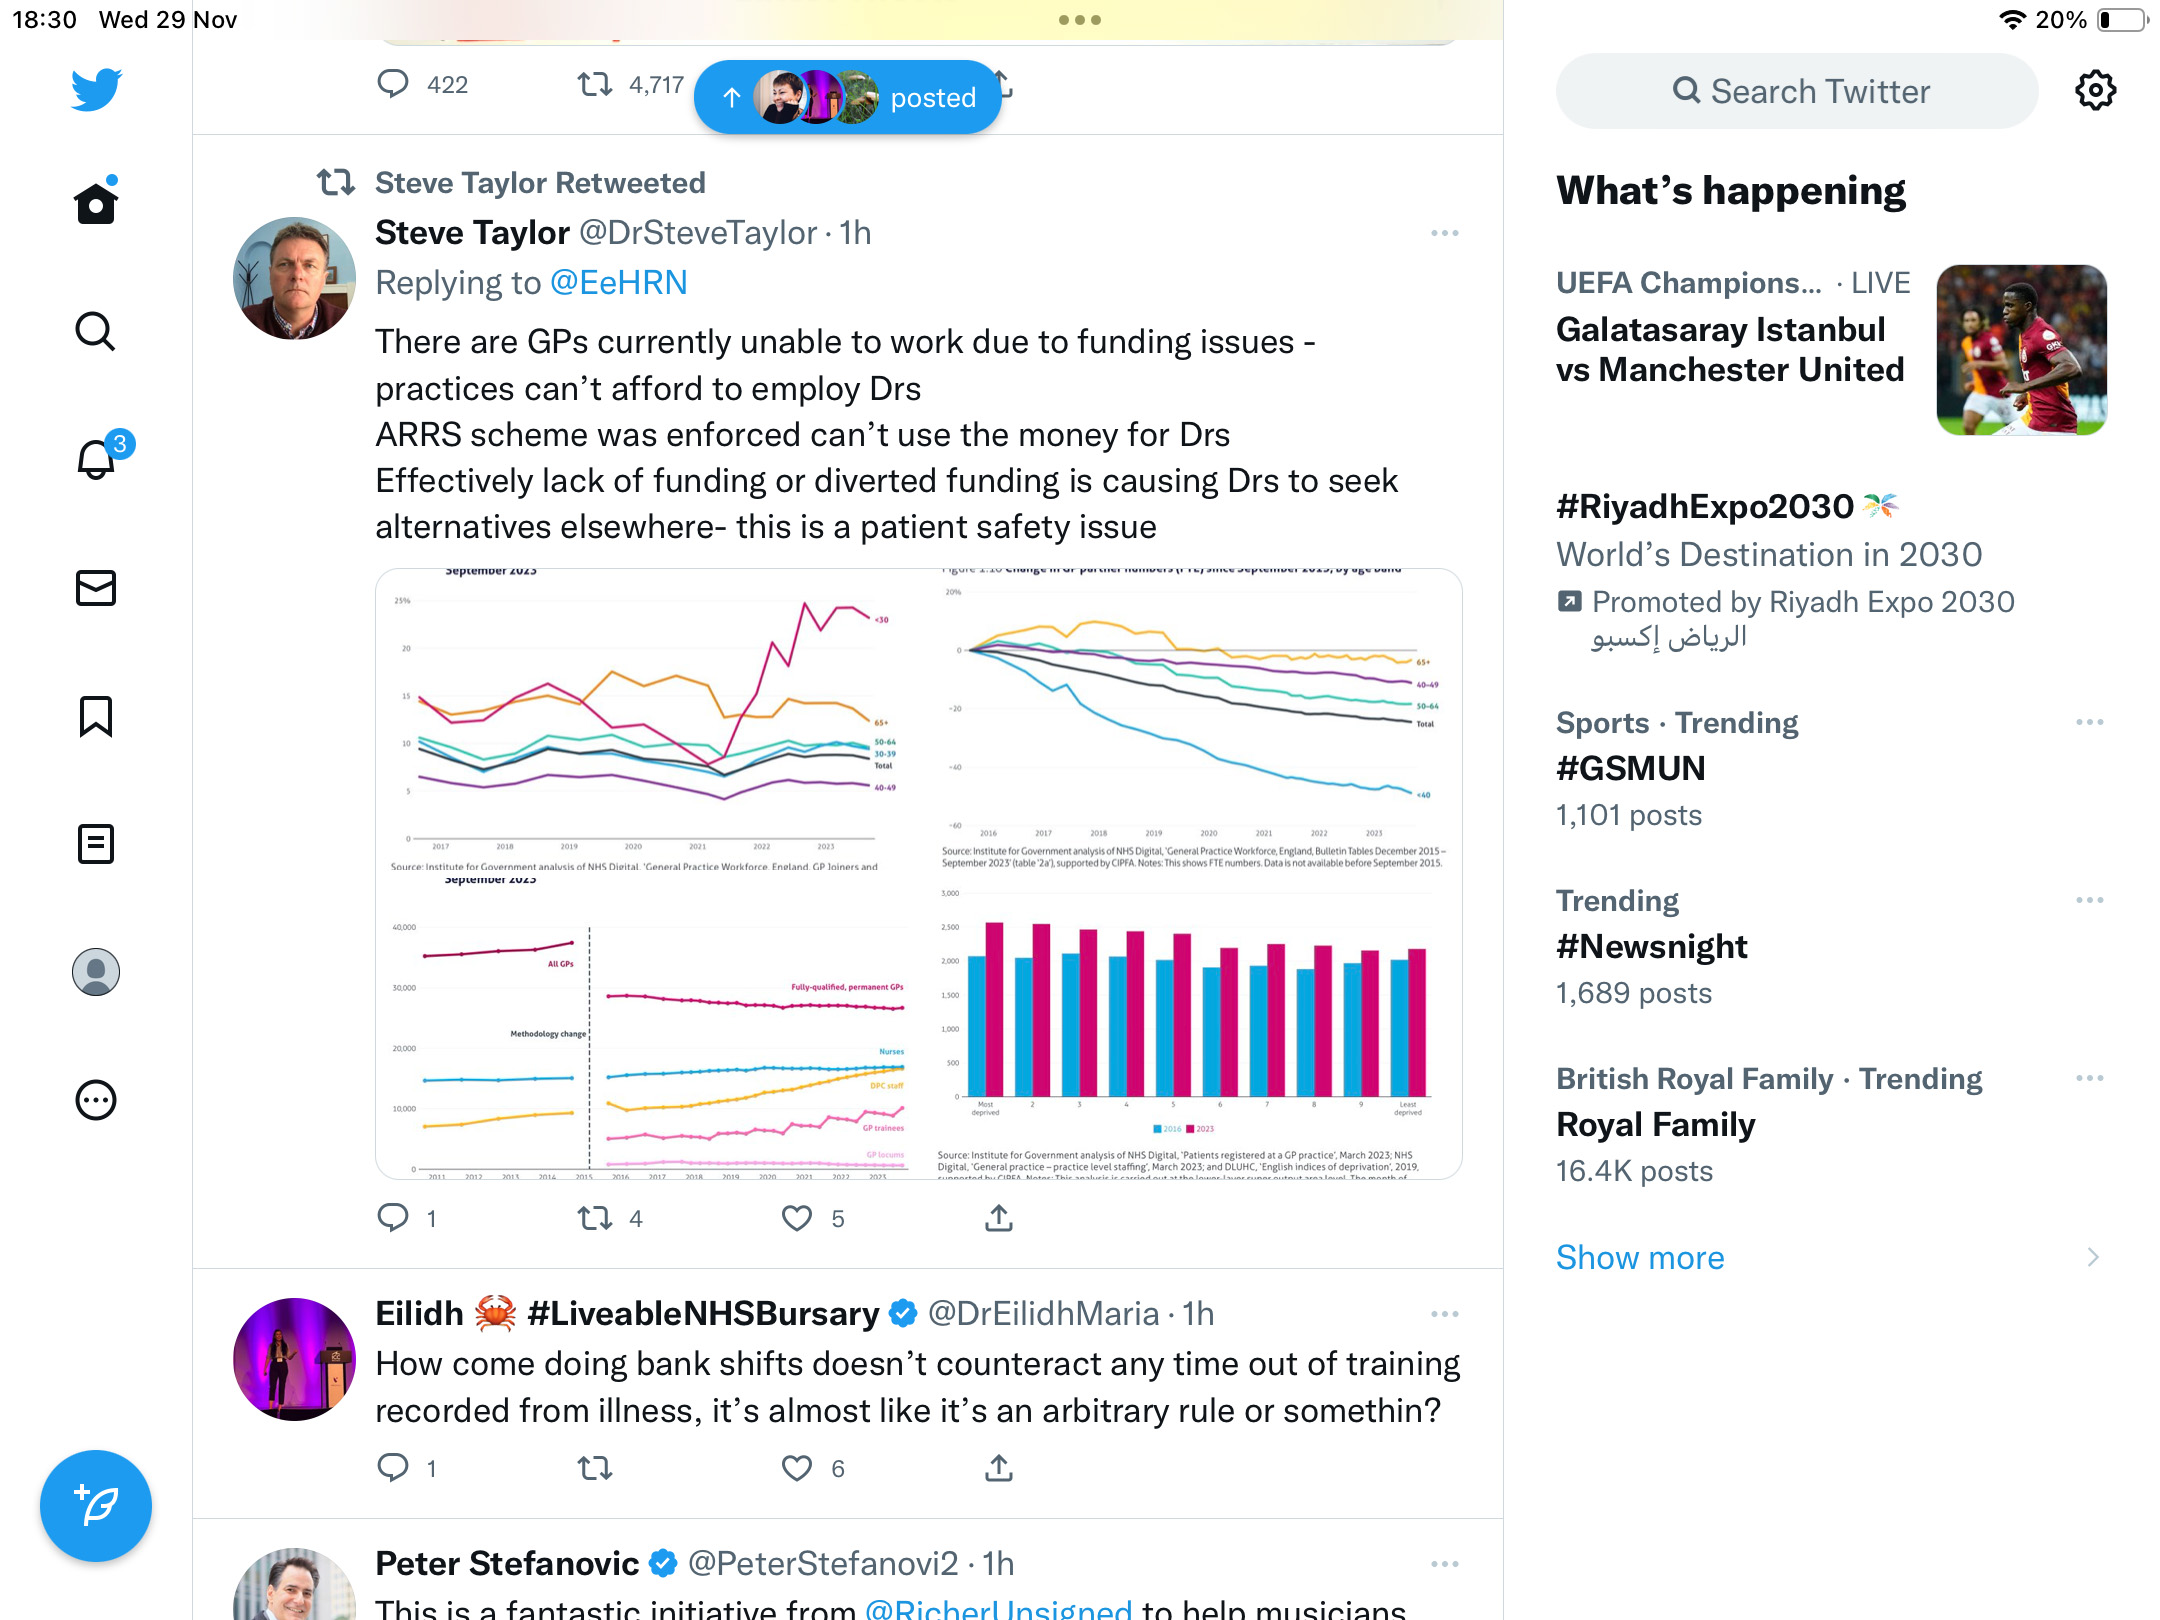The width and height of the screenshot is (2160, 1620).
Task: Open Notifications bell with 3 badge
Action: [98, 458]
